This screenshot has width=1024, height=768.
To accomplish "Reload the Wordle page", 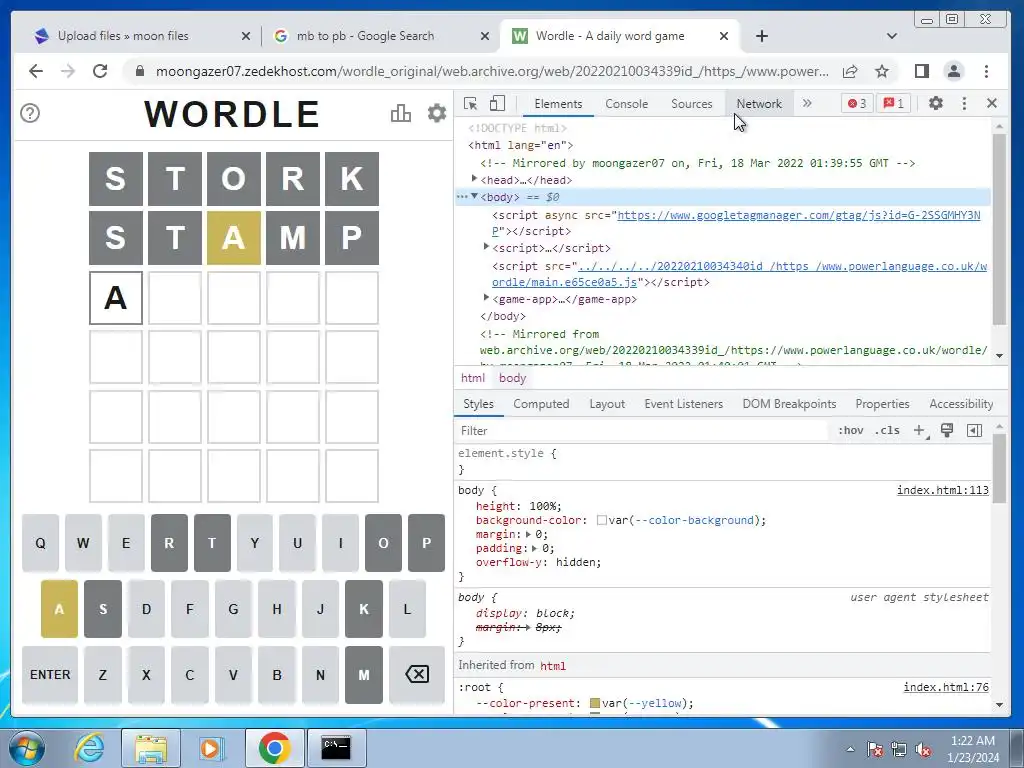I will tap(100, 71).
